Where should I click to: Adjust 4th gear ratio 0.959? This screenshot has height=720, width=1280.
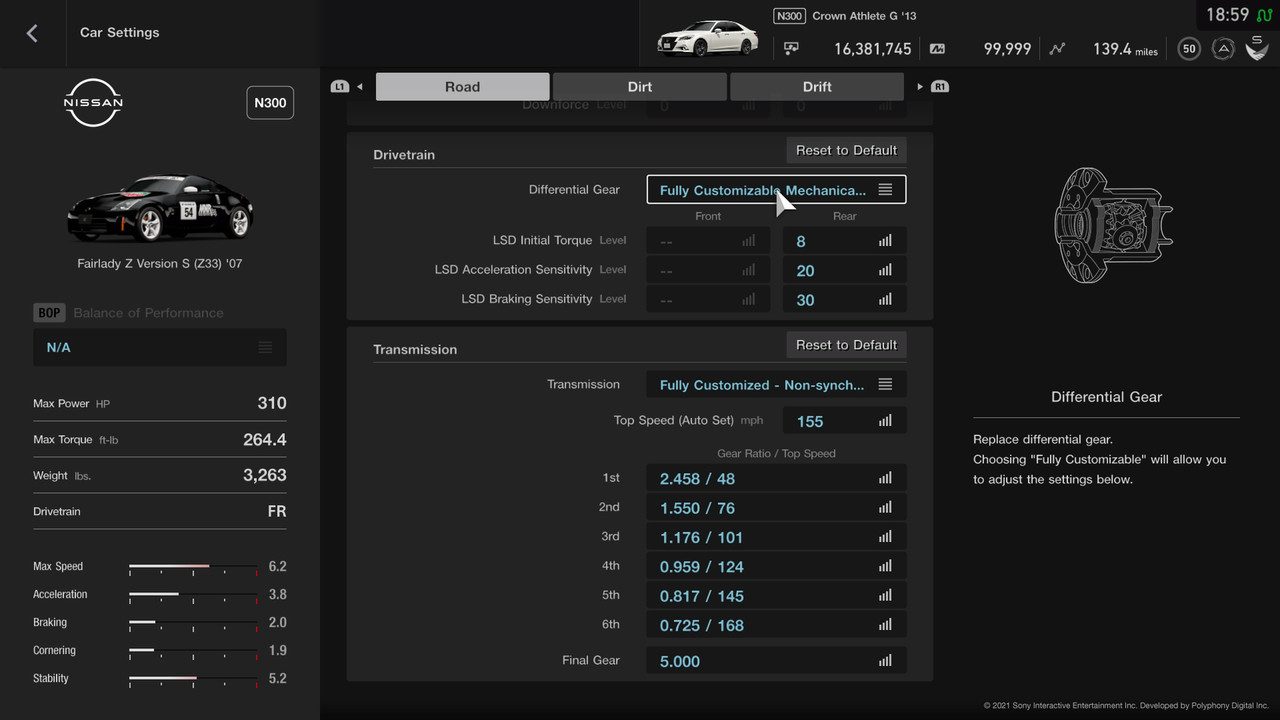[777, 566]
